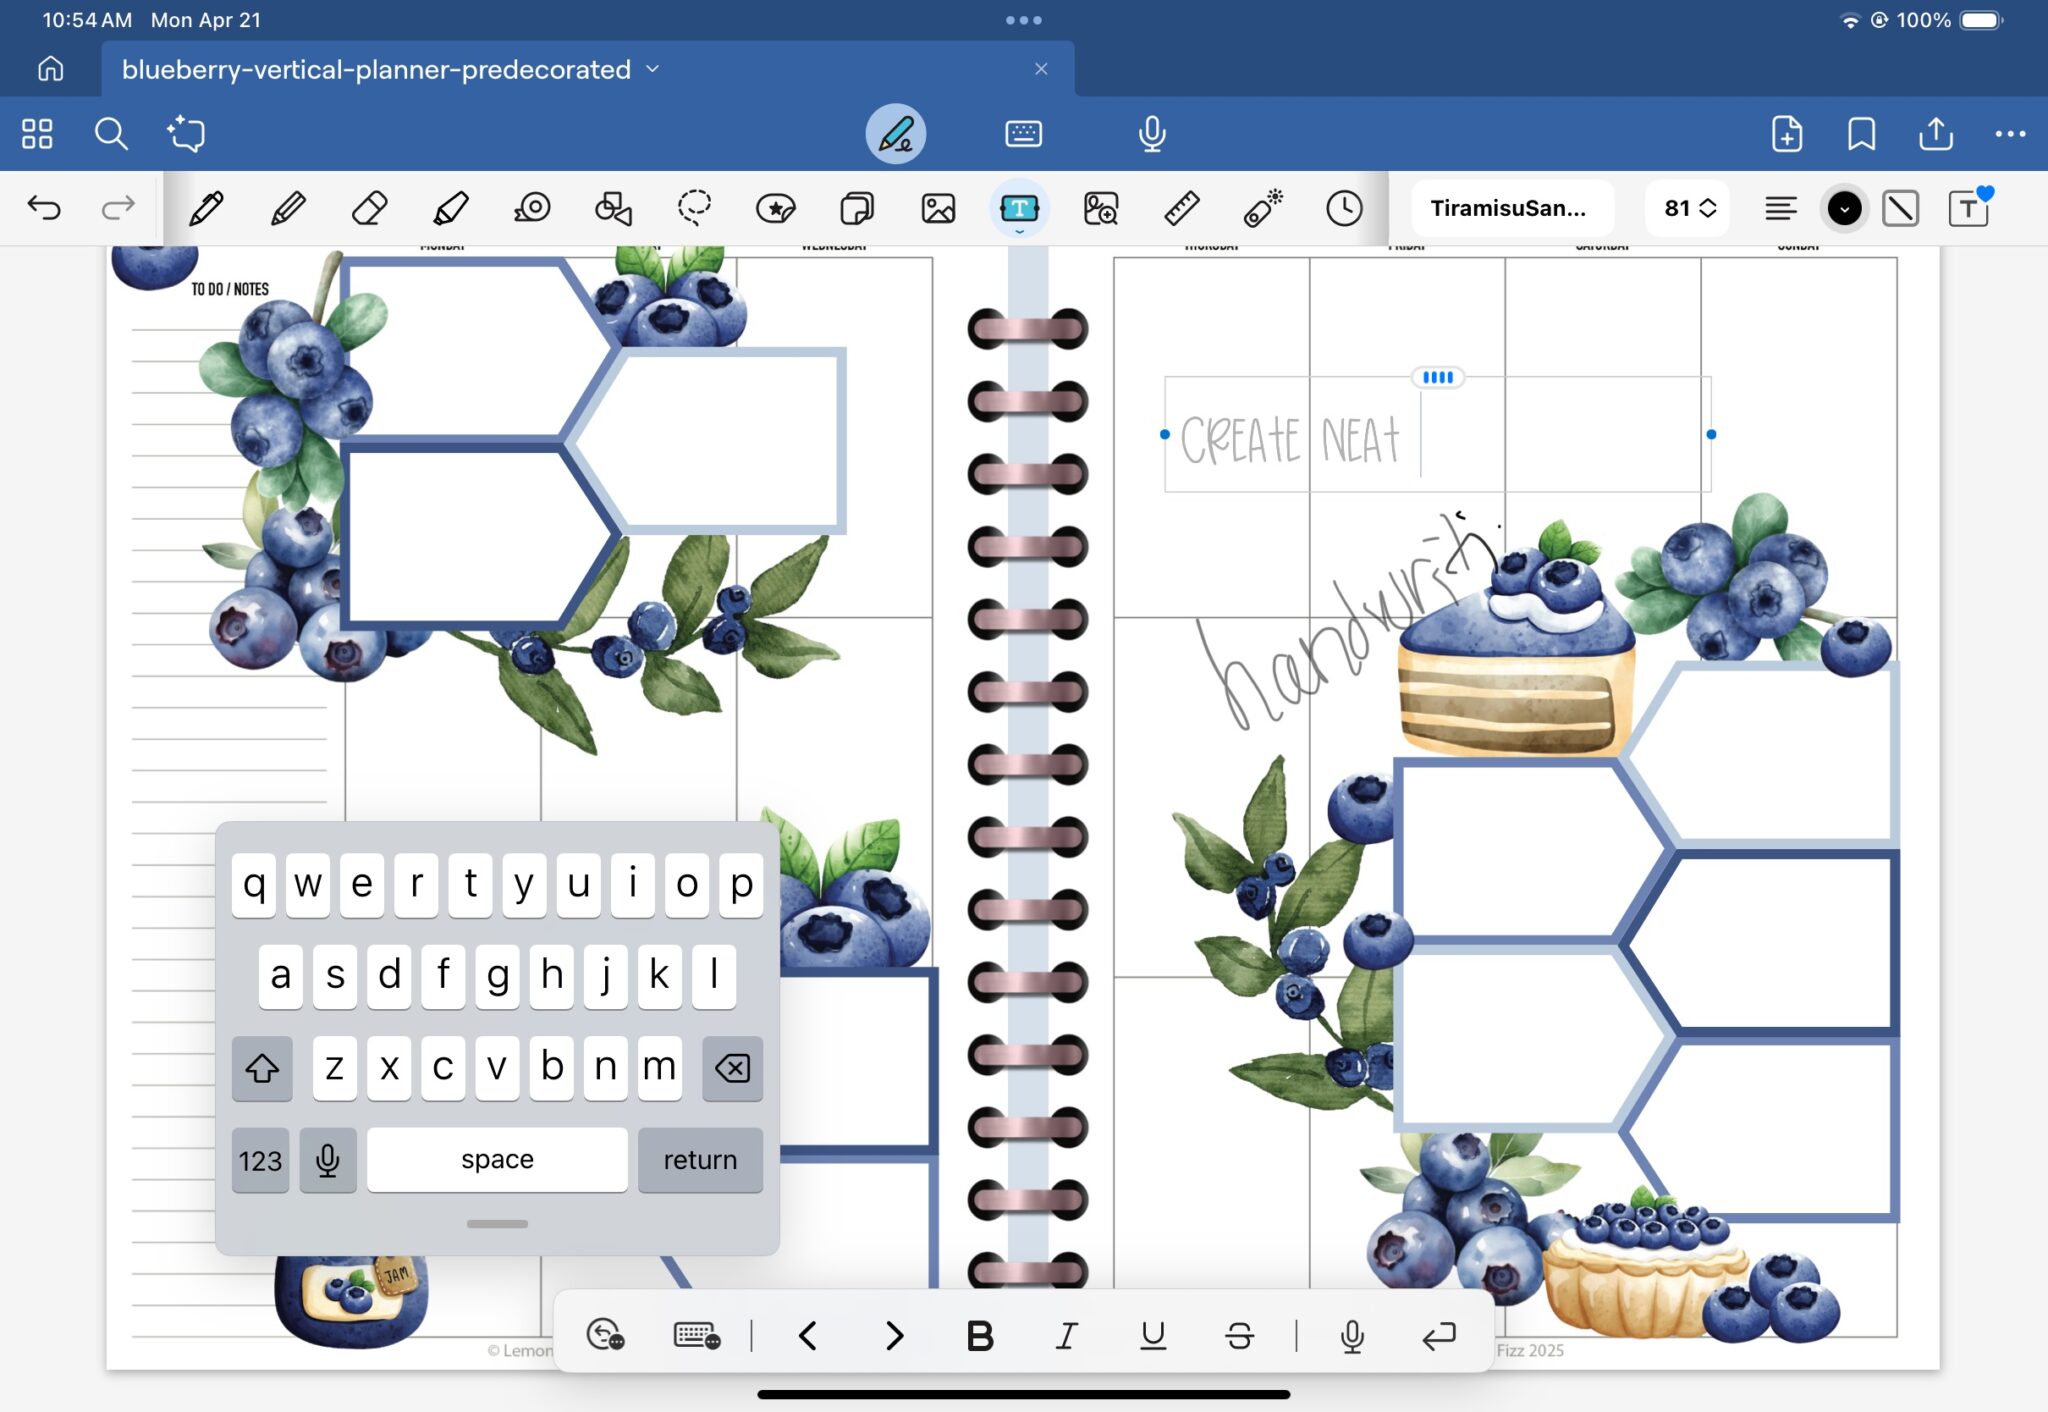Open document search
The width and height of the screenshot is (2048, 1412).
tap(110, 133)
